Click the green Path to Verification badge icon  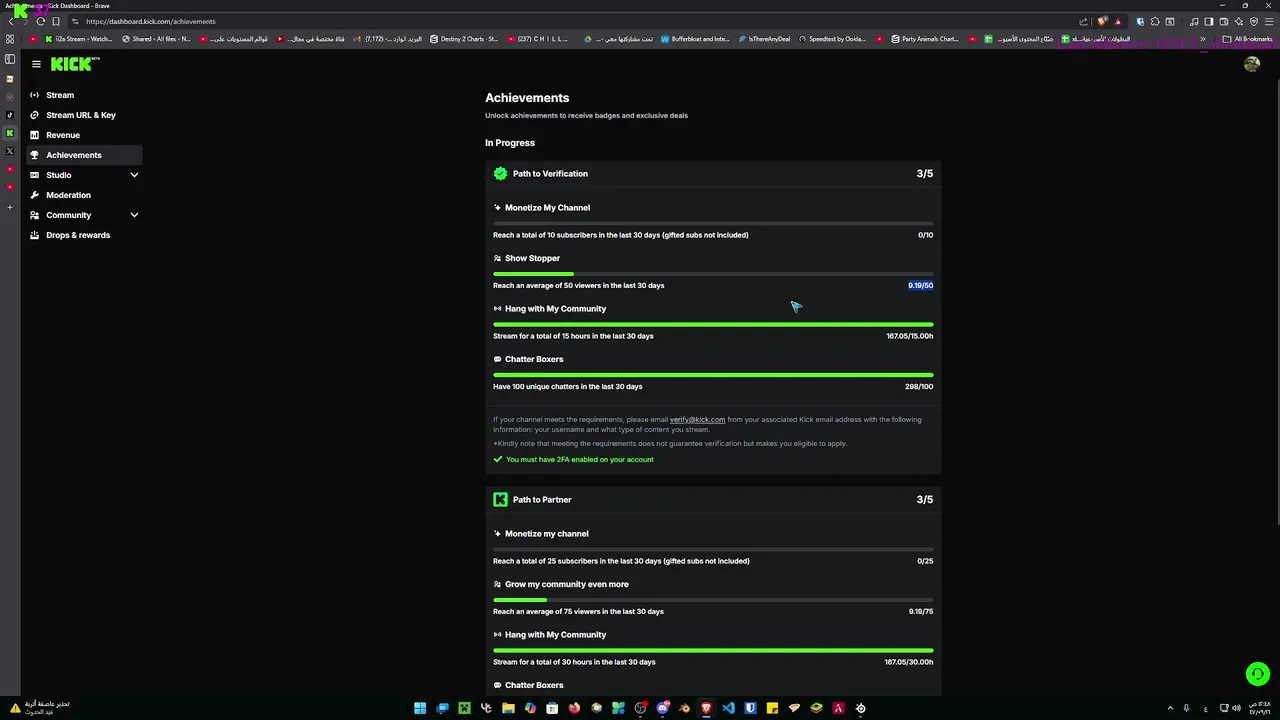pyautogui.click(x=500, y=173)
